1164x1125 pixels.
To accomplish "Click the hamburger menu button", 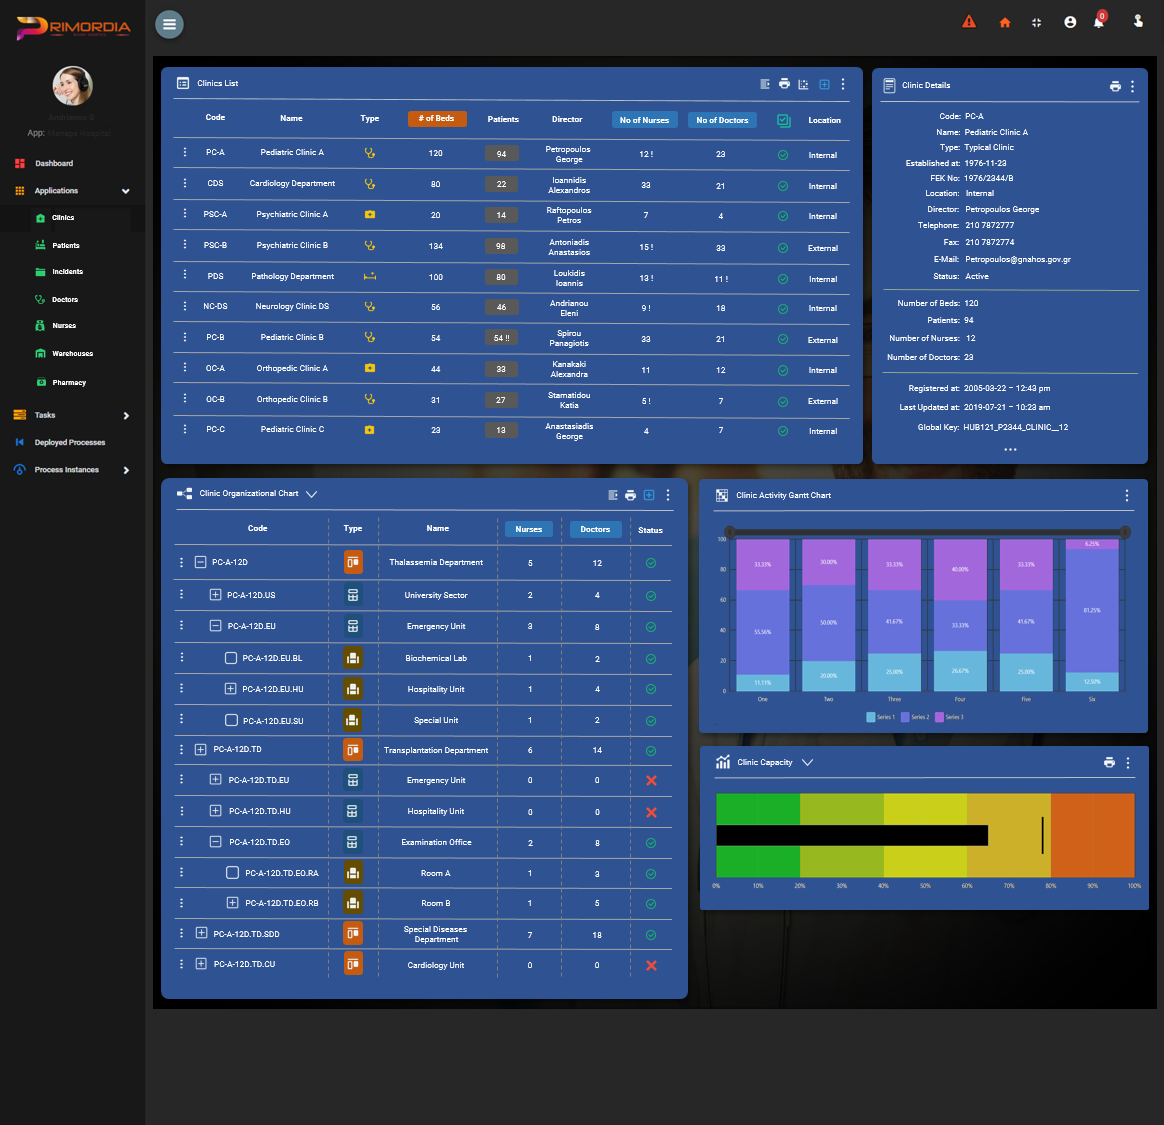I will click(170, 24).
